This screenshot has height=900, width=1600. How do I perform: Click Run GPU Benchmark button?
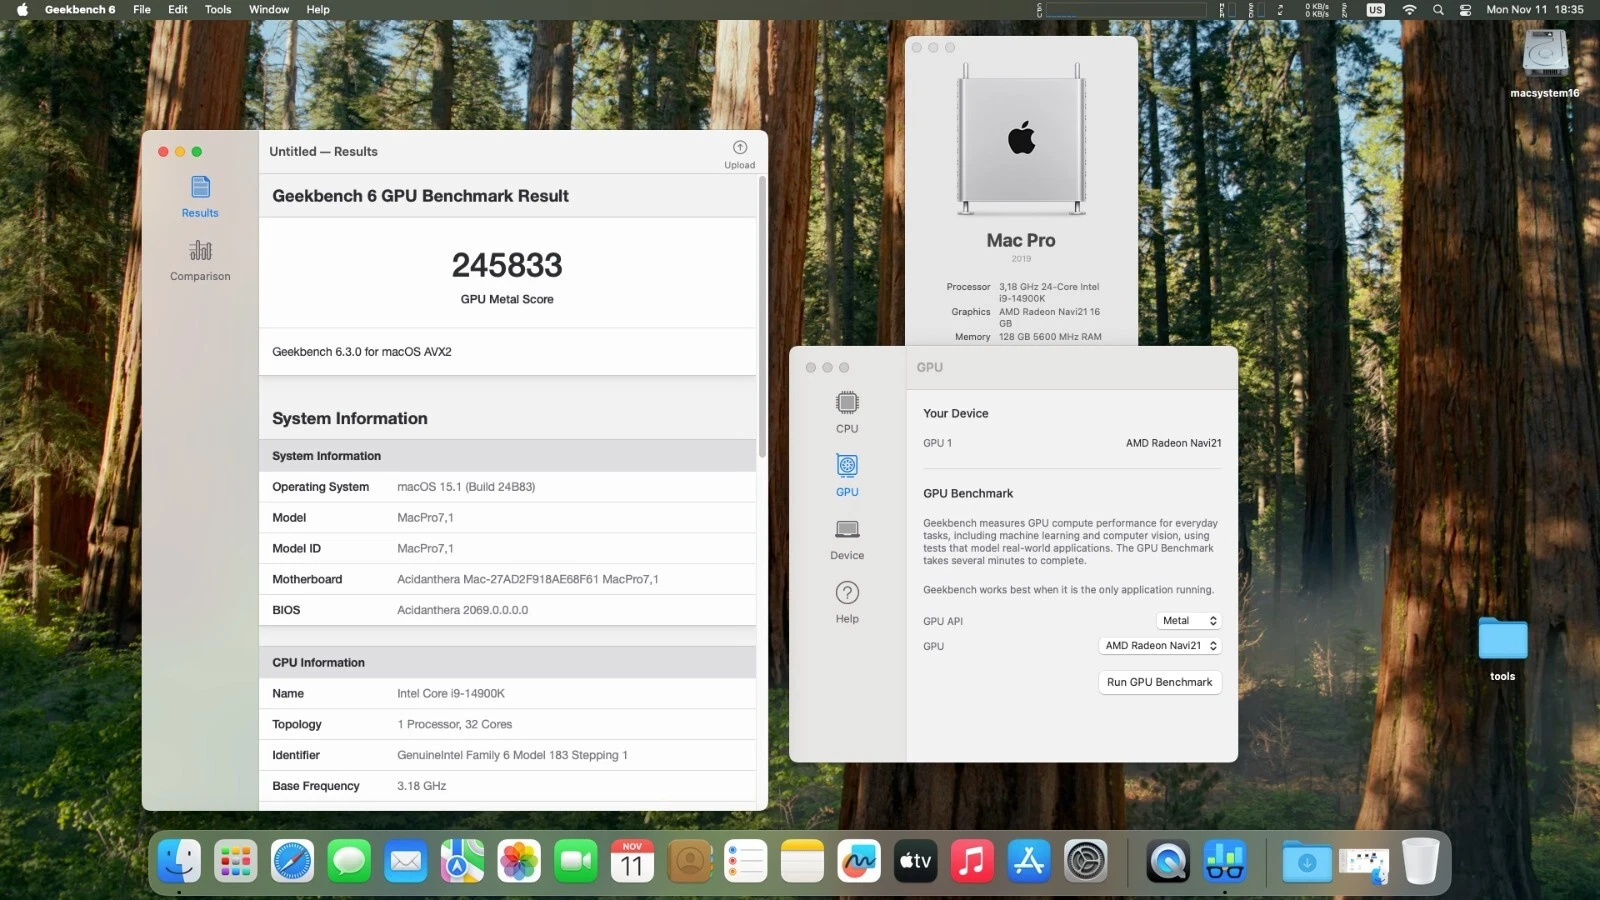1160,682
